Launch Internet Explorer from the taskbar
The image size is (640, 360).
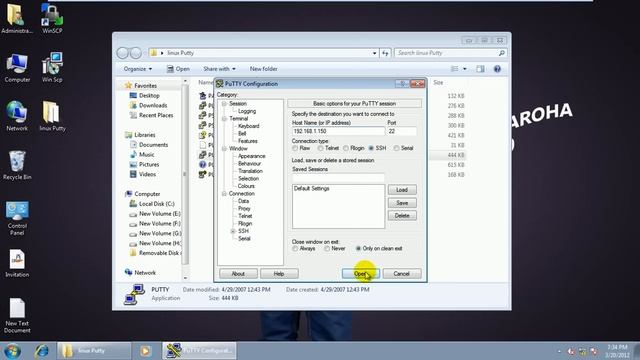pos(41,351)
